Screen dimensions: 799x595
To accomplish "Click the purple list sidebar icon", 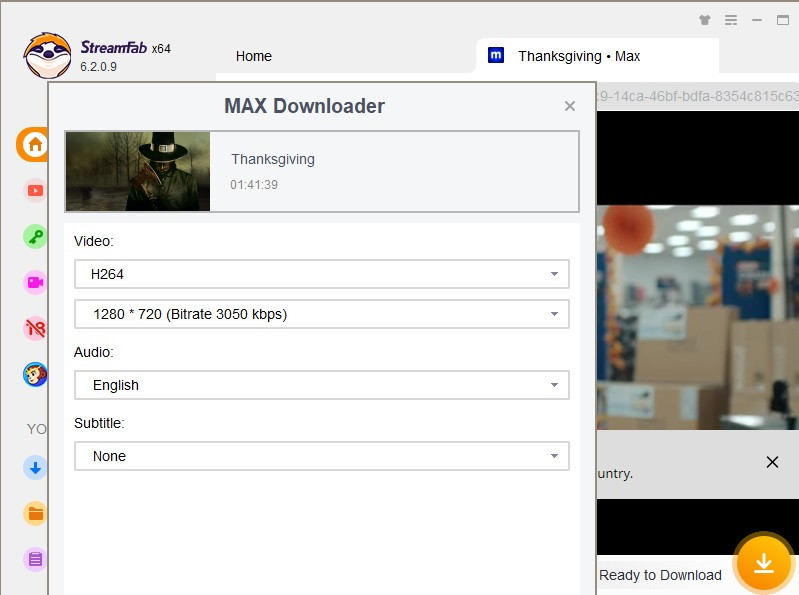I will [35, 559].
